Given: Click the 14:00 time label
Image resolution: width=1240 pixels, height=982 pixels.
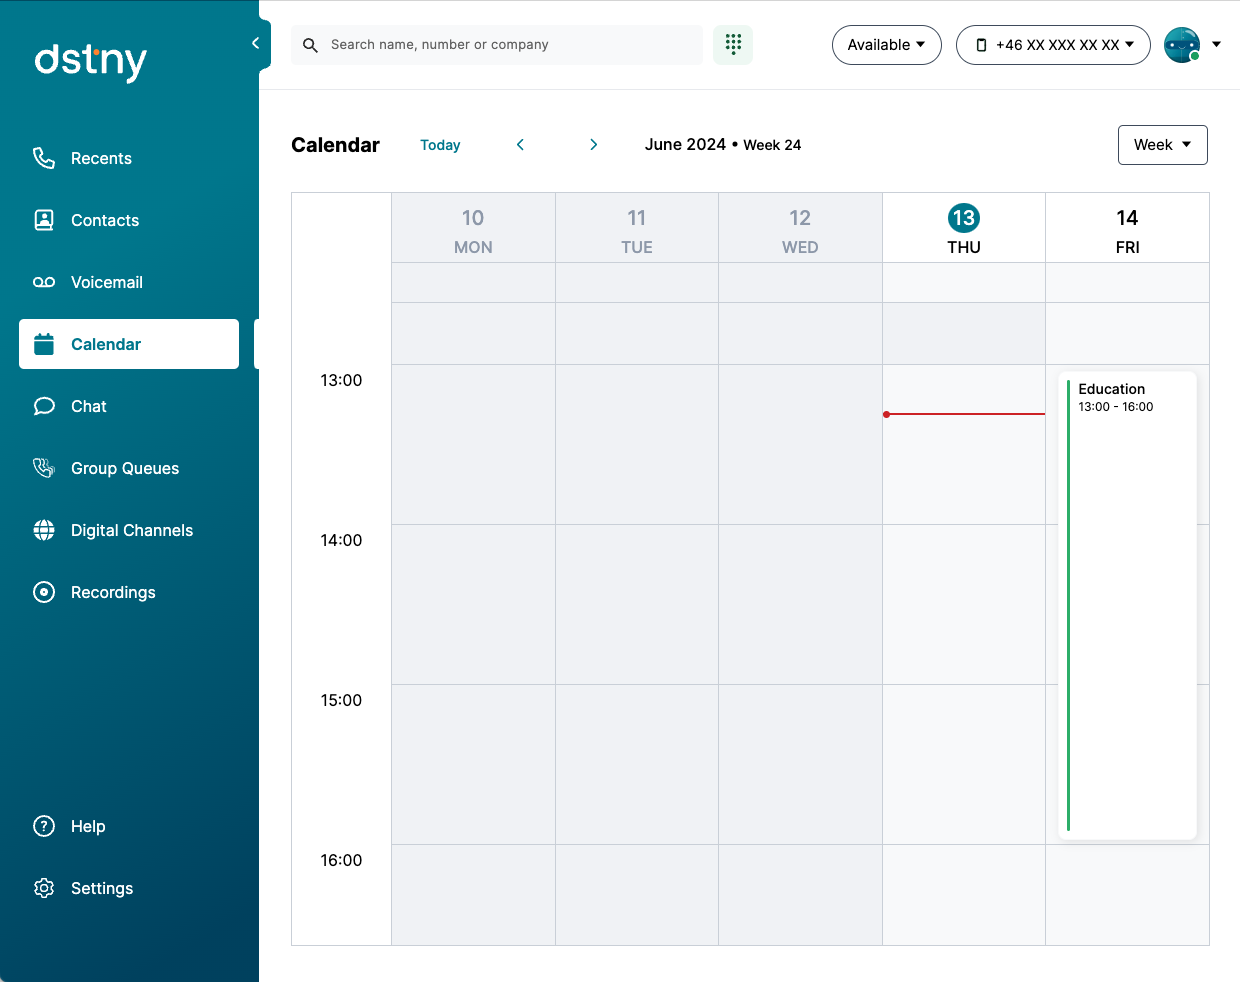Looking at the screenshot, I should coord(341,540).
